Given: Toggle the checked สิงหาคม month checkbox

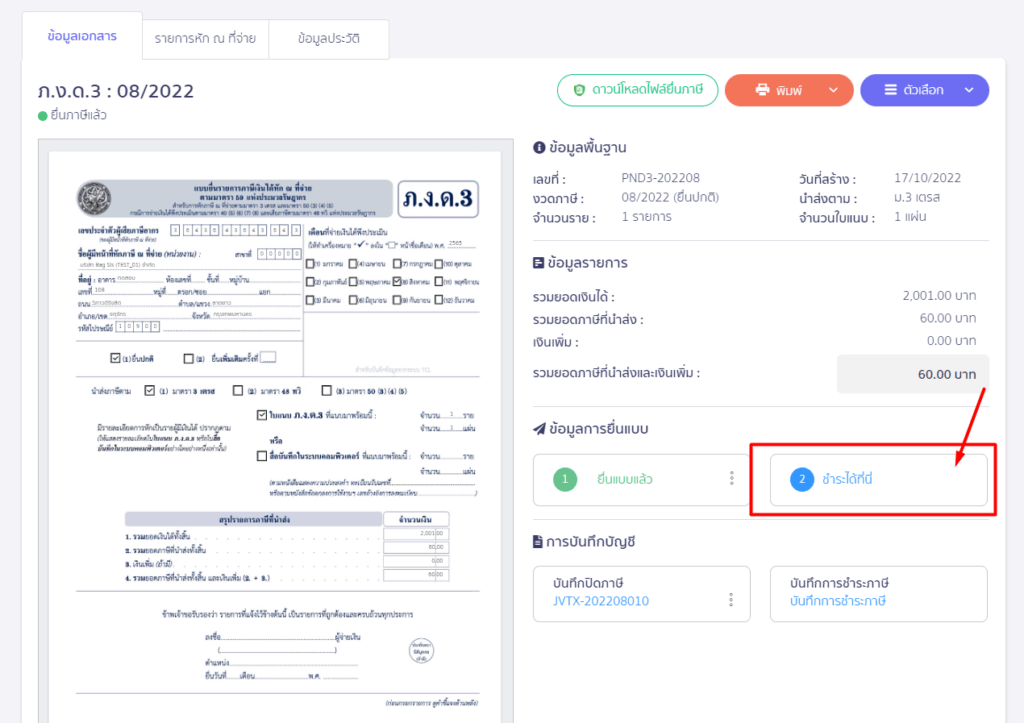Looking at the screenshot, I should click(397, 281).
